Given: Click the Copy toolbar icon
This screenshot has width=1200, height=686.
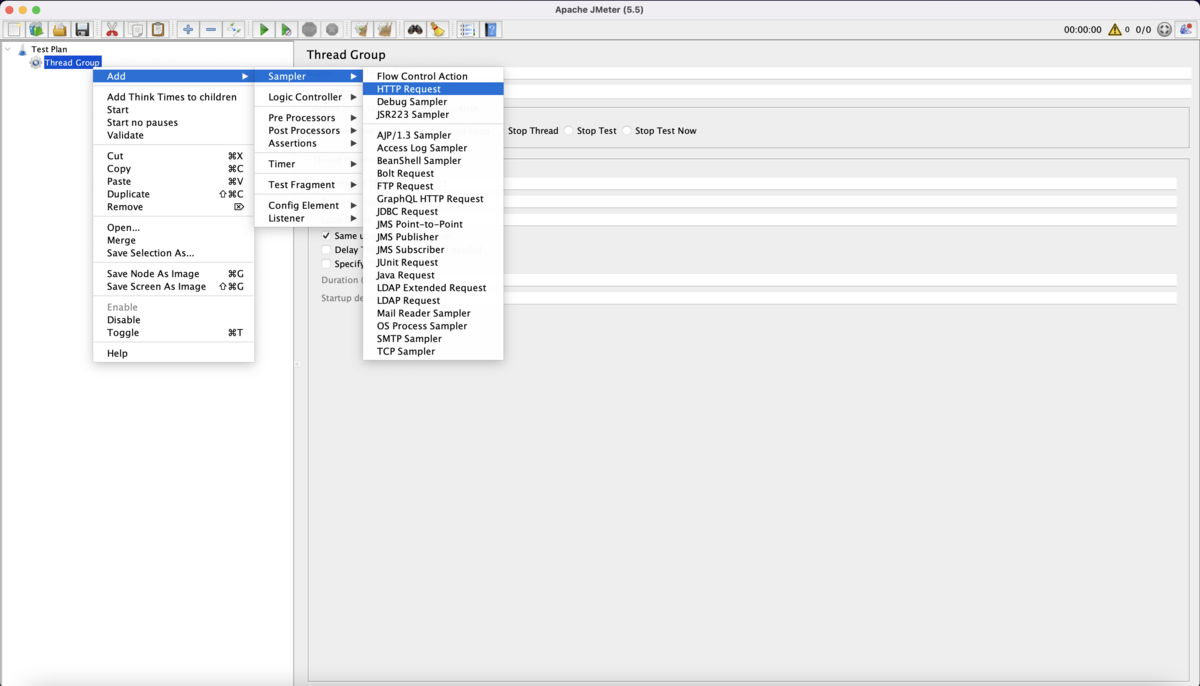Looking at the screenshot, I should point(135,30).
